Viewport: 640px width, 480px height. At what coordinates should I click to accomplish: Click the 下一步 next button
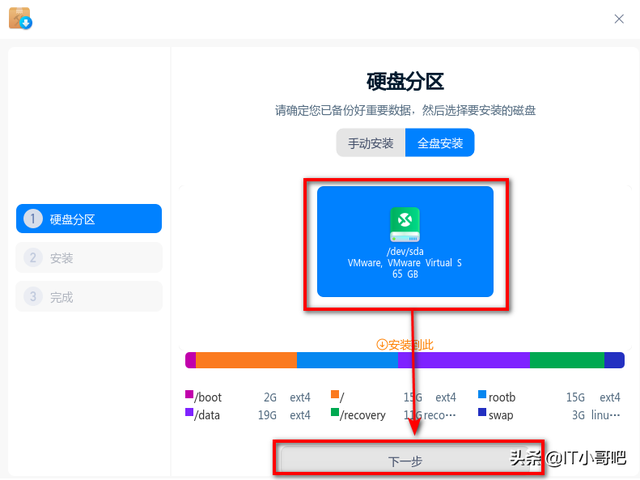coord(405,461)
